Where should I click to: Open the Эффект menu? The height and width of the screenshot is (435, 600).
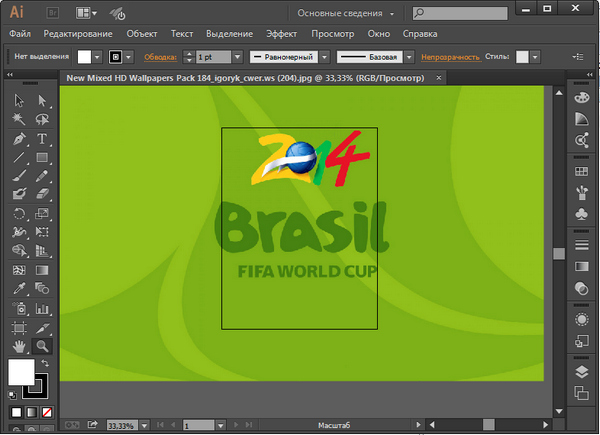(281, 34)
